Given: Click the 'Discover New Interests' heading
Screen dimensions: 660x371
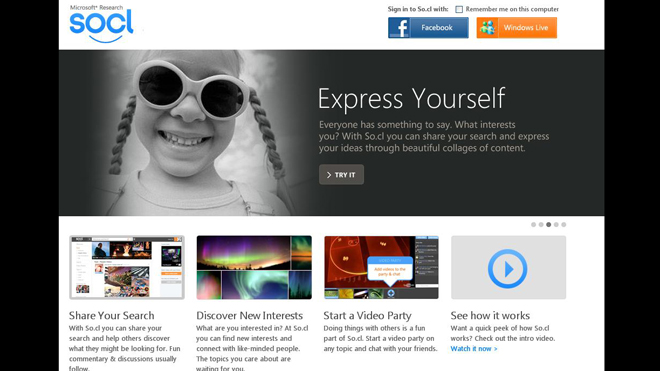Looking at the screenshot, I should [250, 315].
